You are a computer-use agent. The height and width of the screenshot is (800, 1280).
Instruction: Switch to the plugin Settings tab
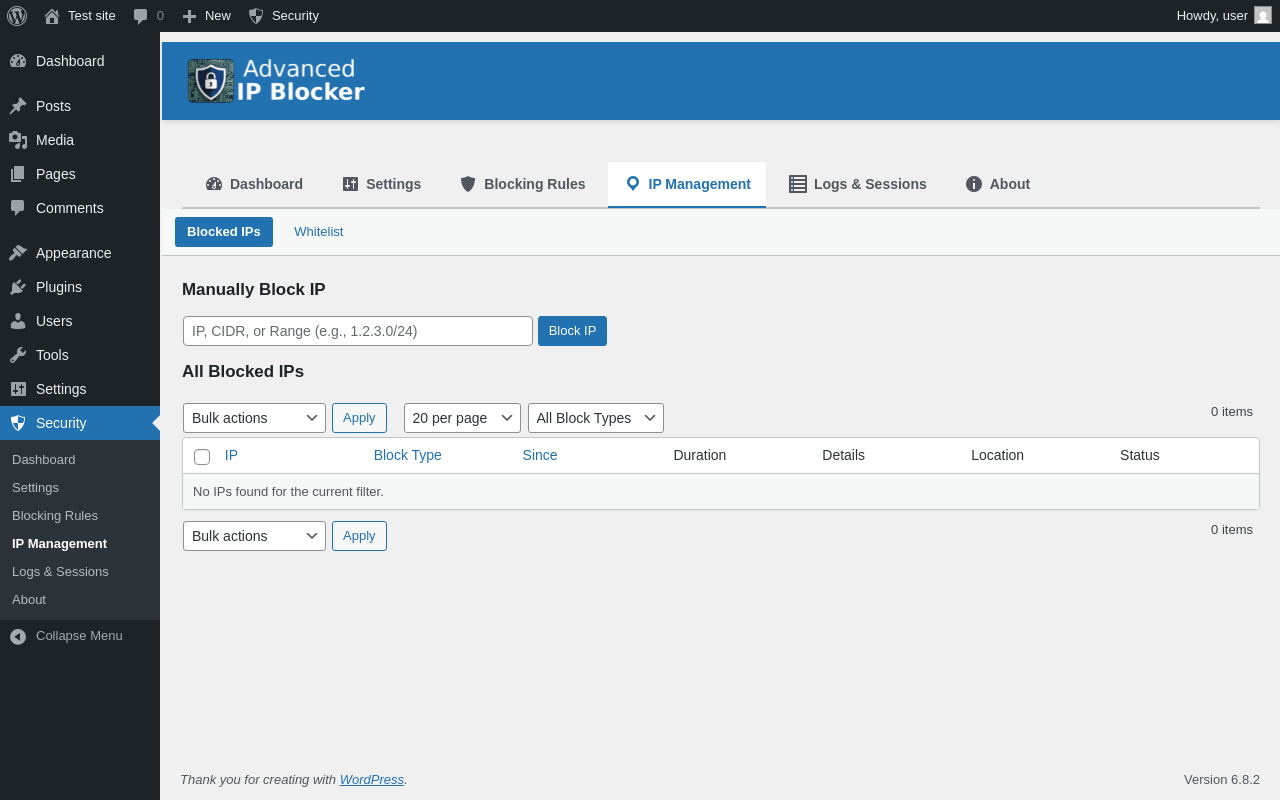click(x=382, y=184)
